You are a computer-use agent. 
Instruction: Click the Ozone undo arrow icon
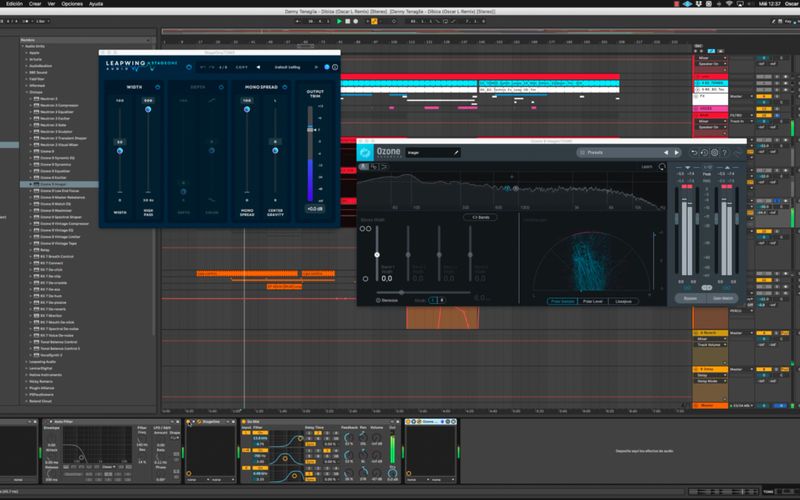pos(694,153)
